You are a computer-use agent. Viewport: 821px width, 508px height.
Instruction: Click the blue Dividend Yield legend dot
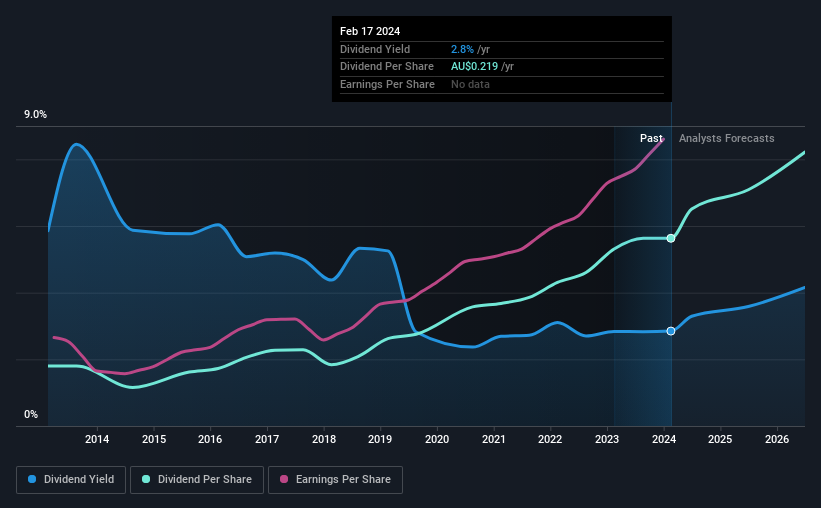click(x=32, y=479)
